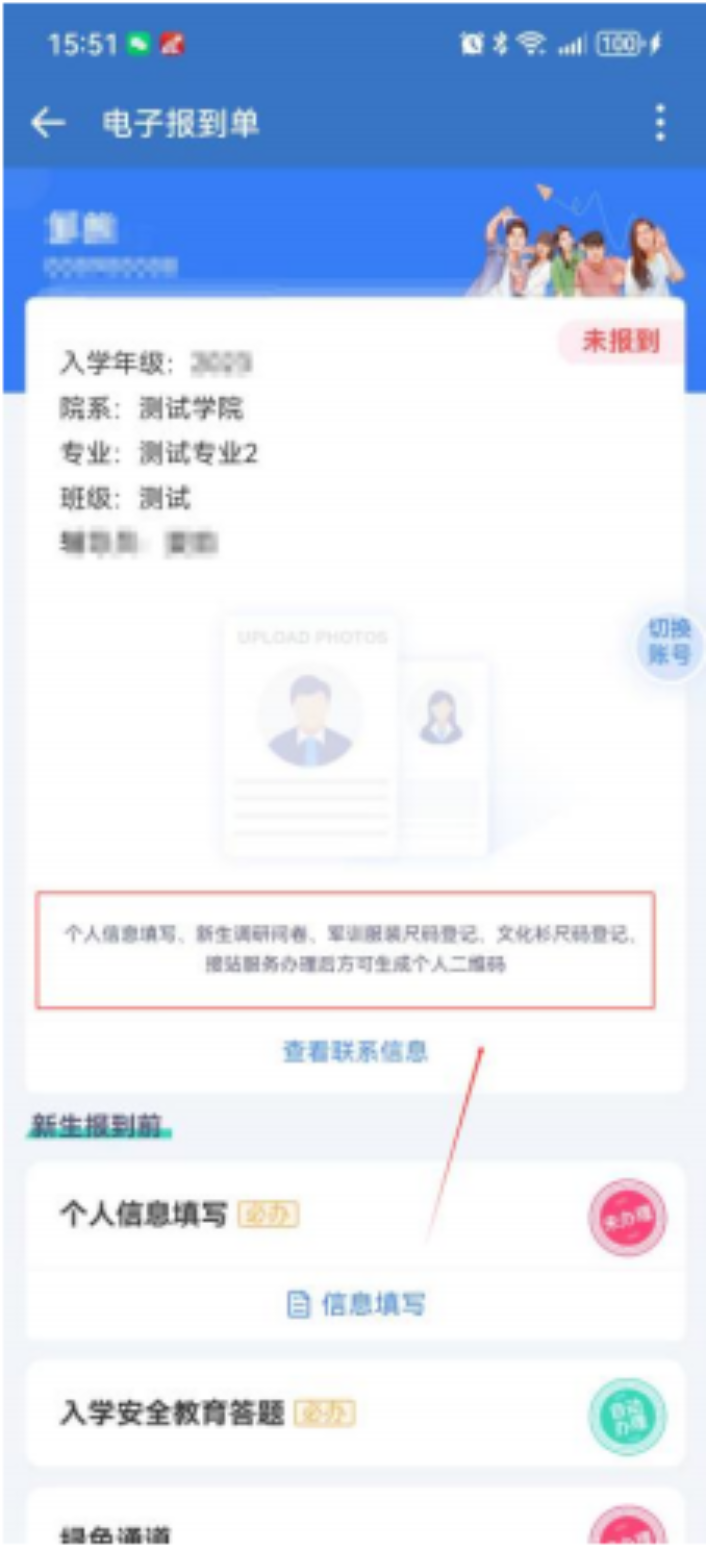Screen dimensions: 707x1550
Task: Tap the red-bordered QR code requirement notice
Action: [345, 950]
